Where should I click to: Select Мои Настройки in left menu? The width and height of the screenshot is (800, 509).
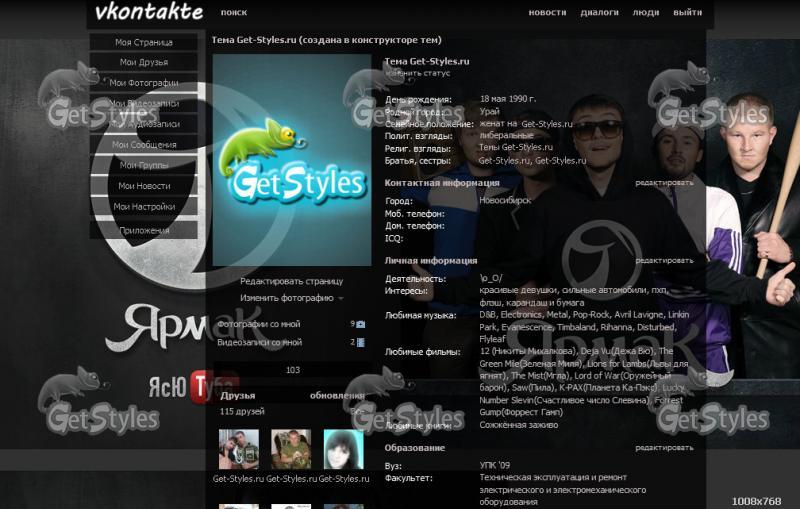coord(144,206)
